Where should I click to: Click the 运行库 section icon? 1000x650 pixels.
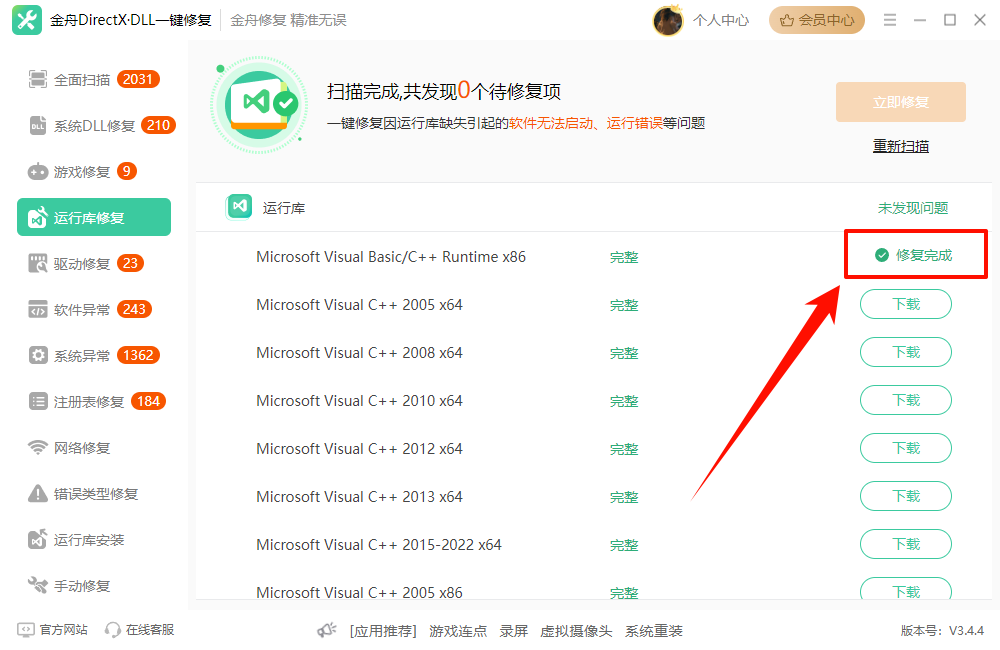(x=240, y=206)
